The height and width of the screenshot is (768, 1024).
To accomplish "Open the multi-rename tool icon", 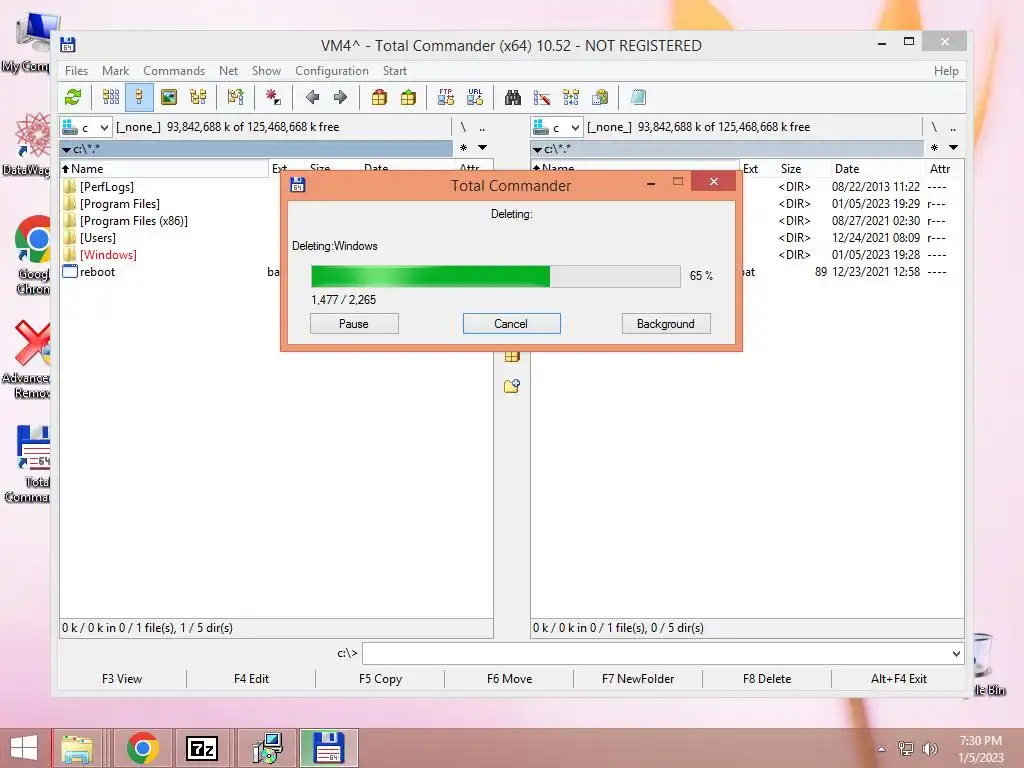I will pos(542,98).
